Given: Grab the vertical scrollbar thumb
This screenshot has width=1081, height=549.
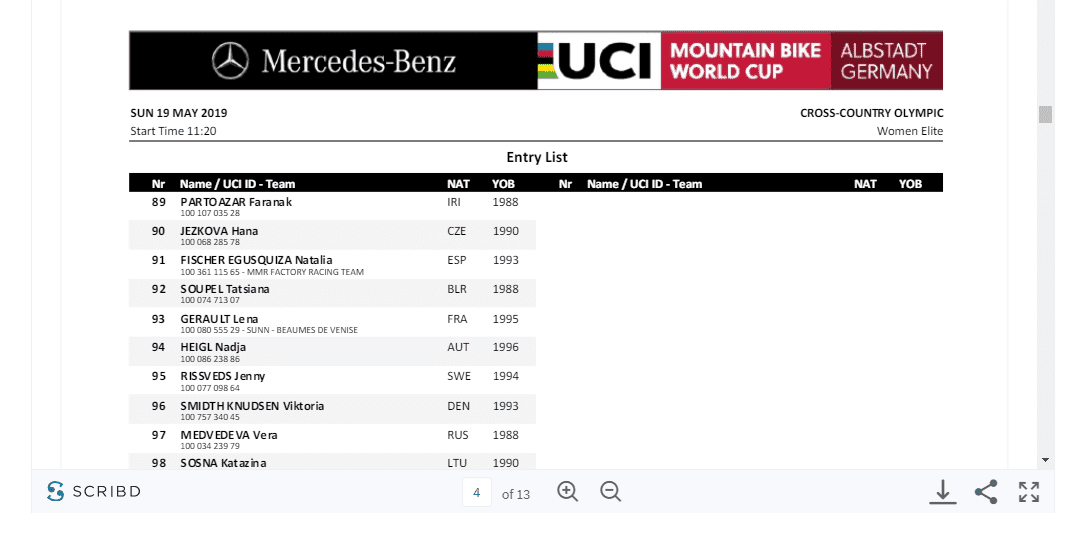Looking at the screenshot, I should click(x=1046, y=114).
